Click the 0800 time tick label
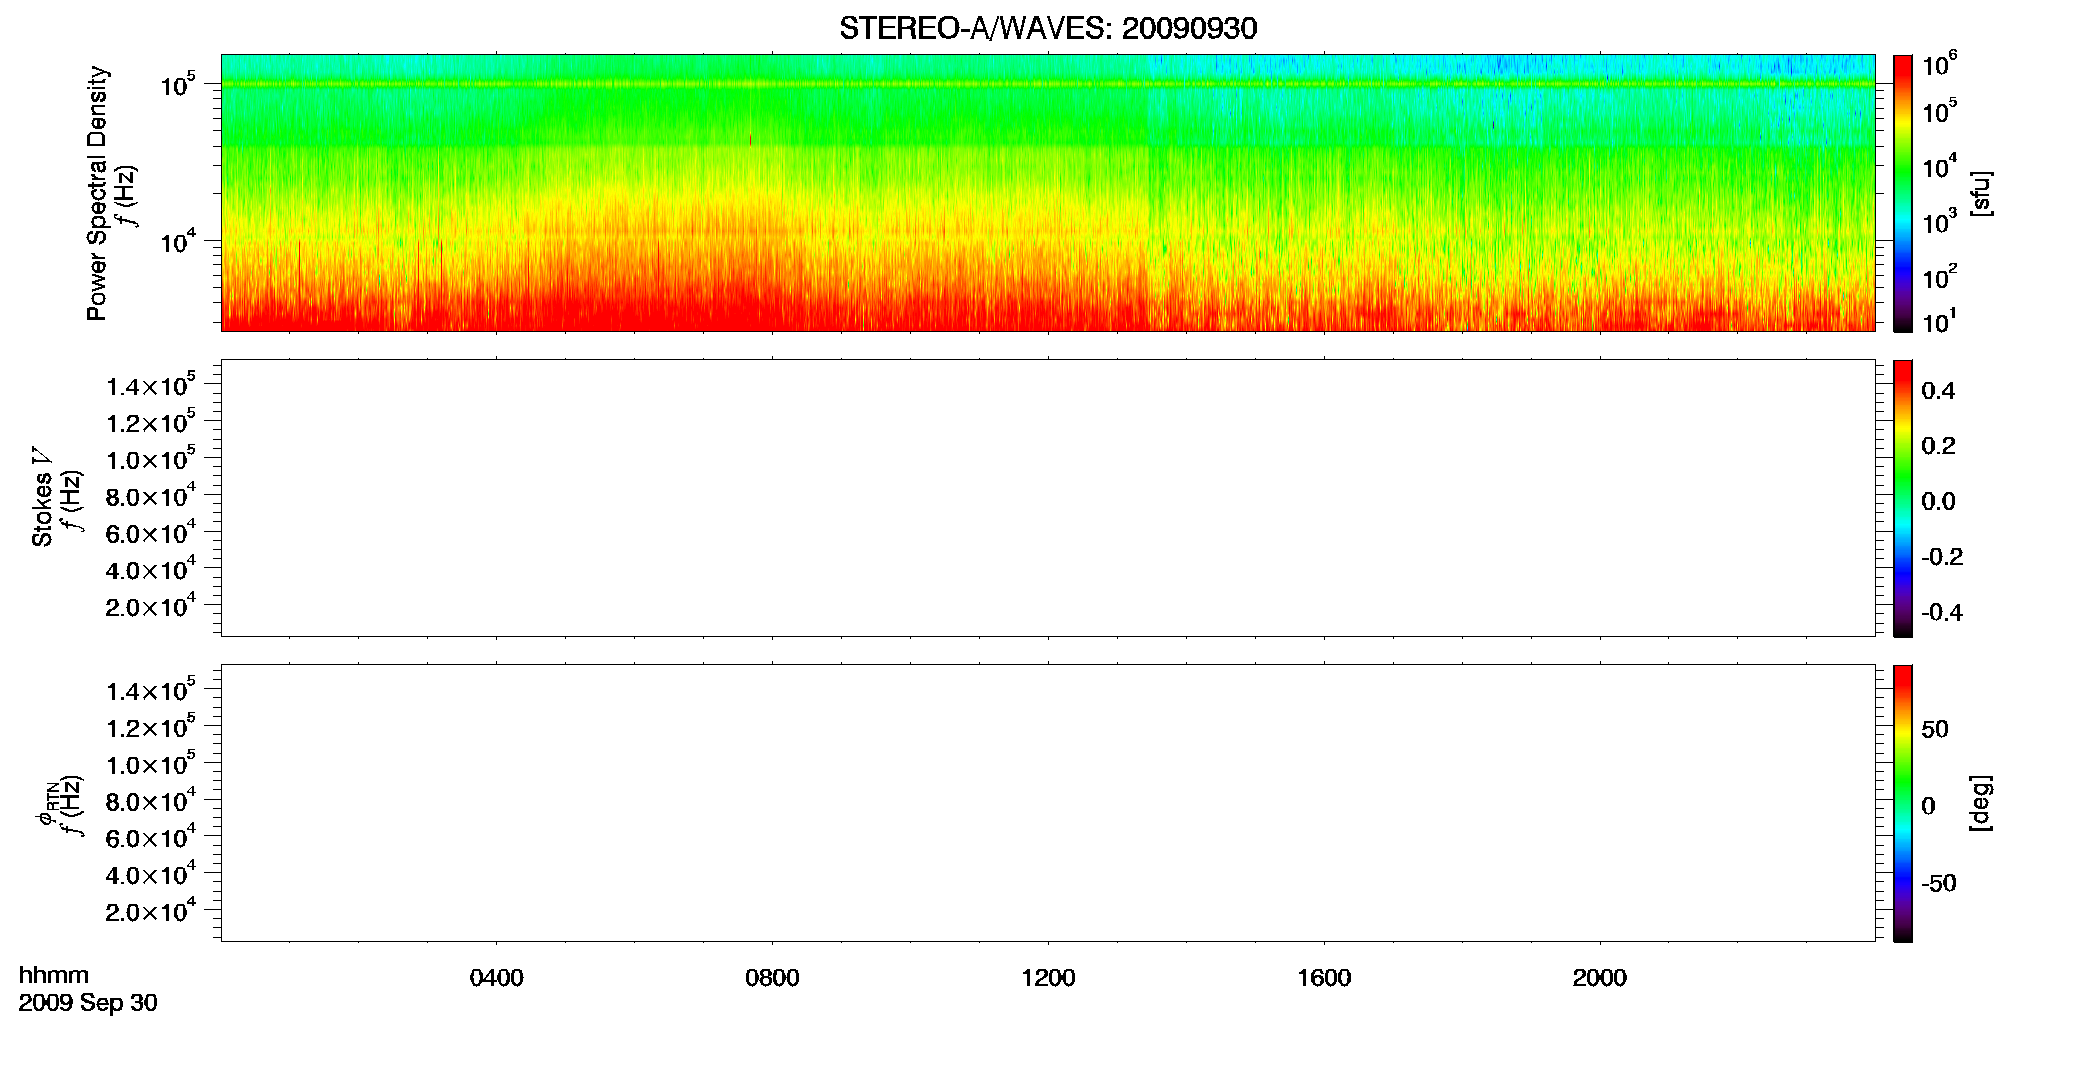 [x=772, y=978]
